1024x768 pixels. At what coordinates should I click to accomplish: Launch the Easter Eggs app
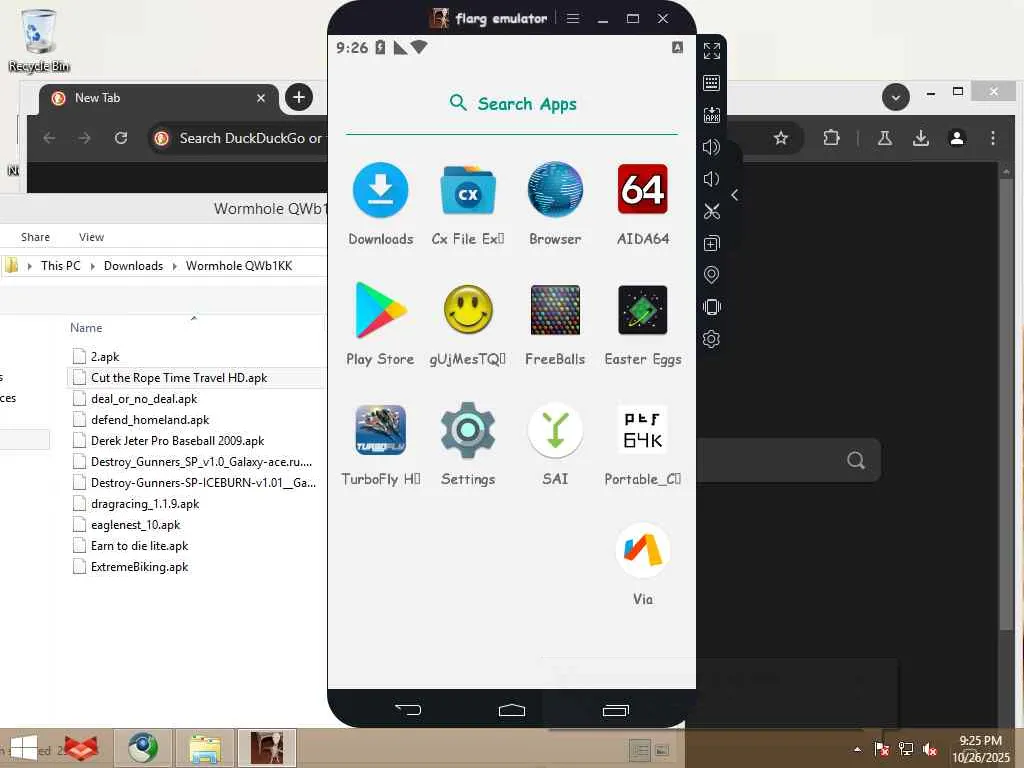(x=643, y=310)
